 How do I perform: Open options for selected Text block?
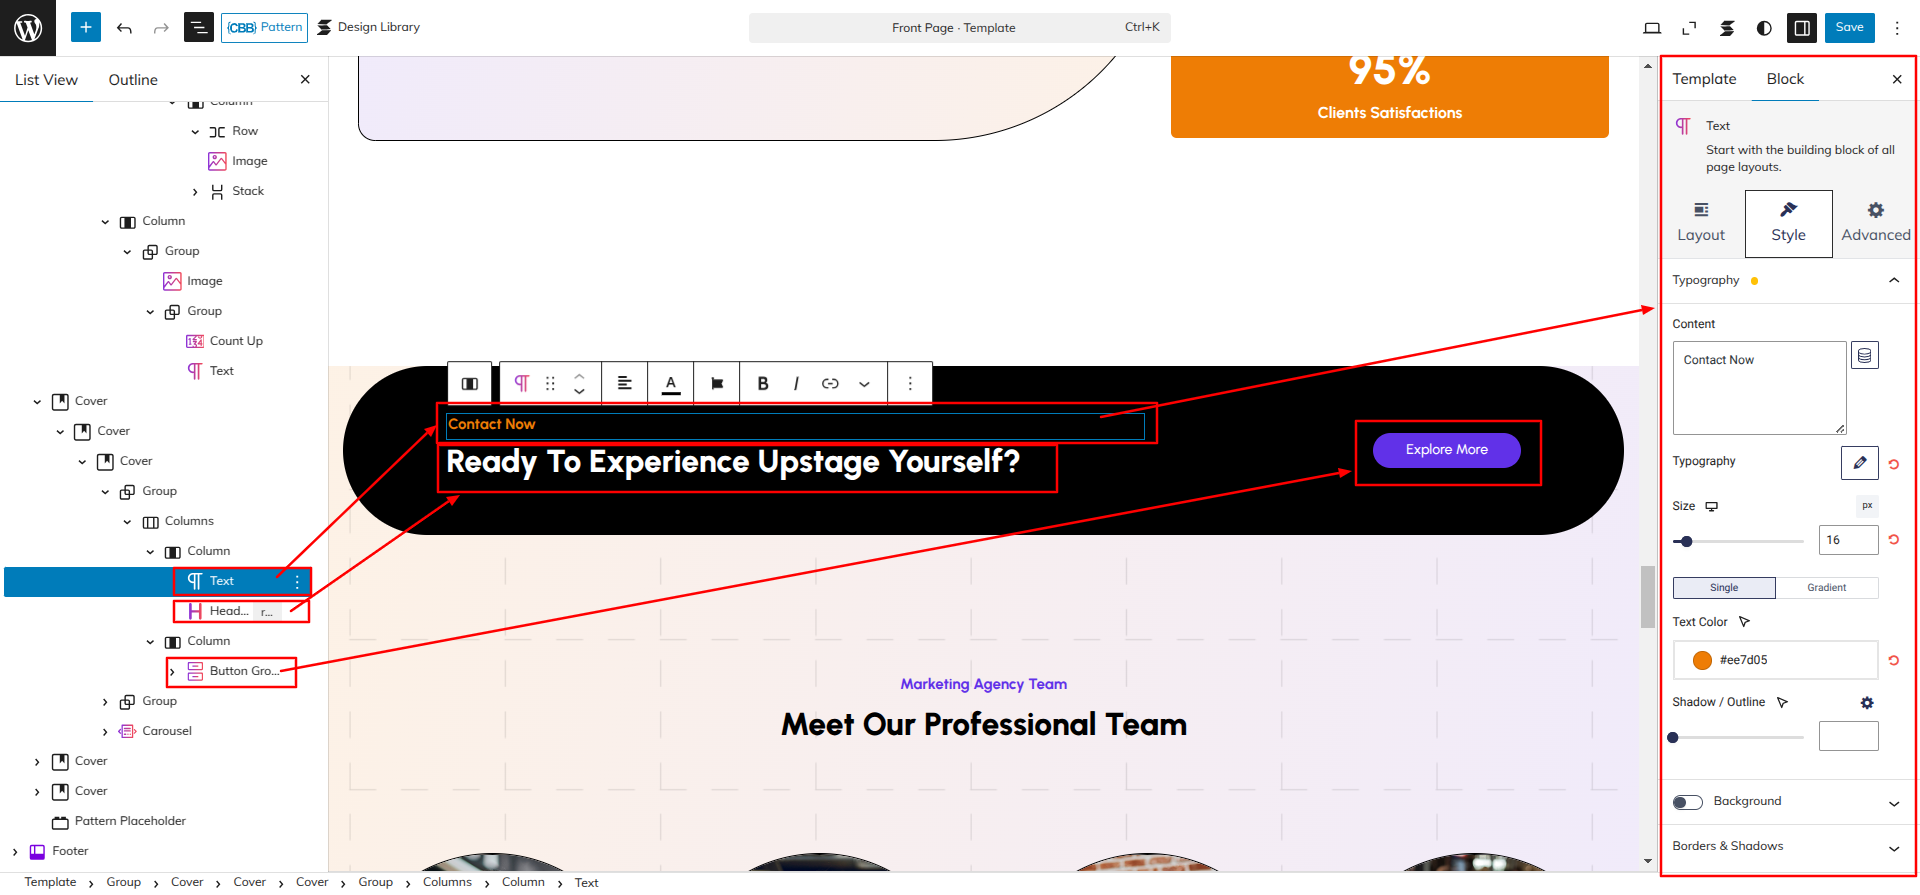point(297,581)
